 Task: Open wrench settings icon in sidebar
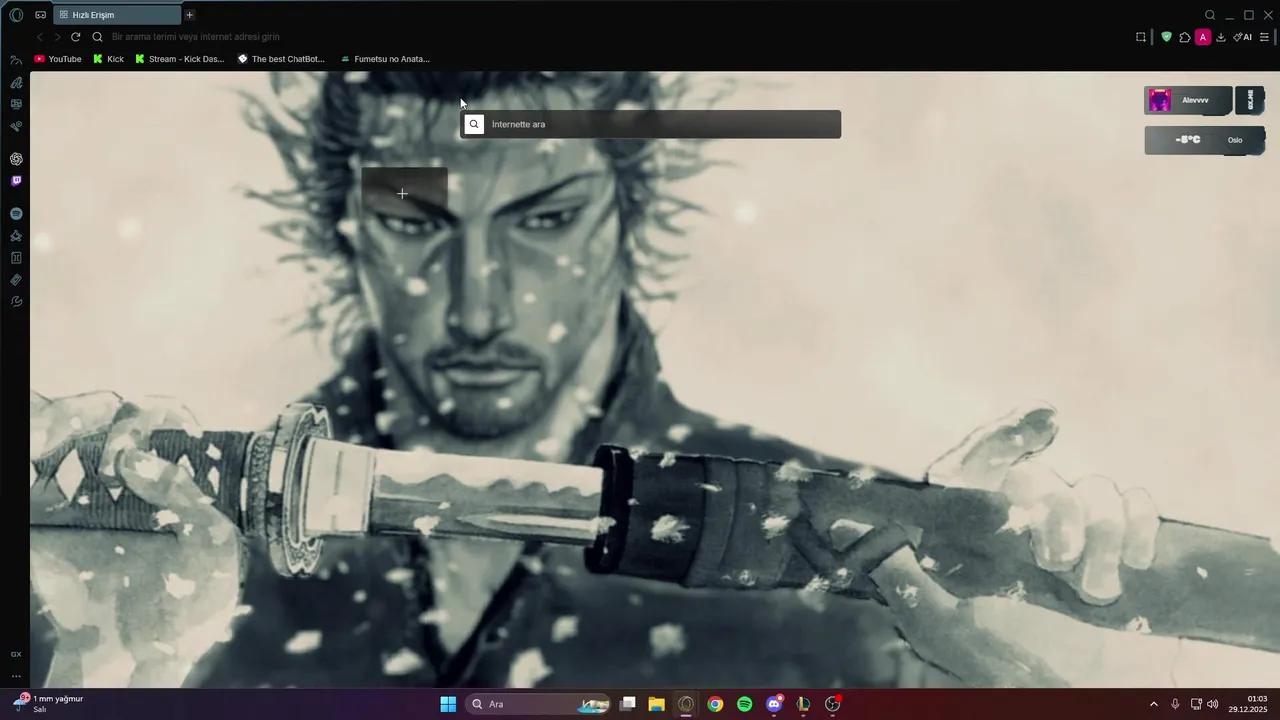pyautogui.click(x=16, y=302)
